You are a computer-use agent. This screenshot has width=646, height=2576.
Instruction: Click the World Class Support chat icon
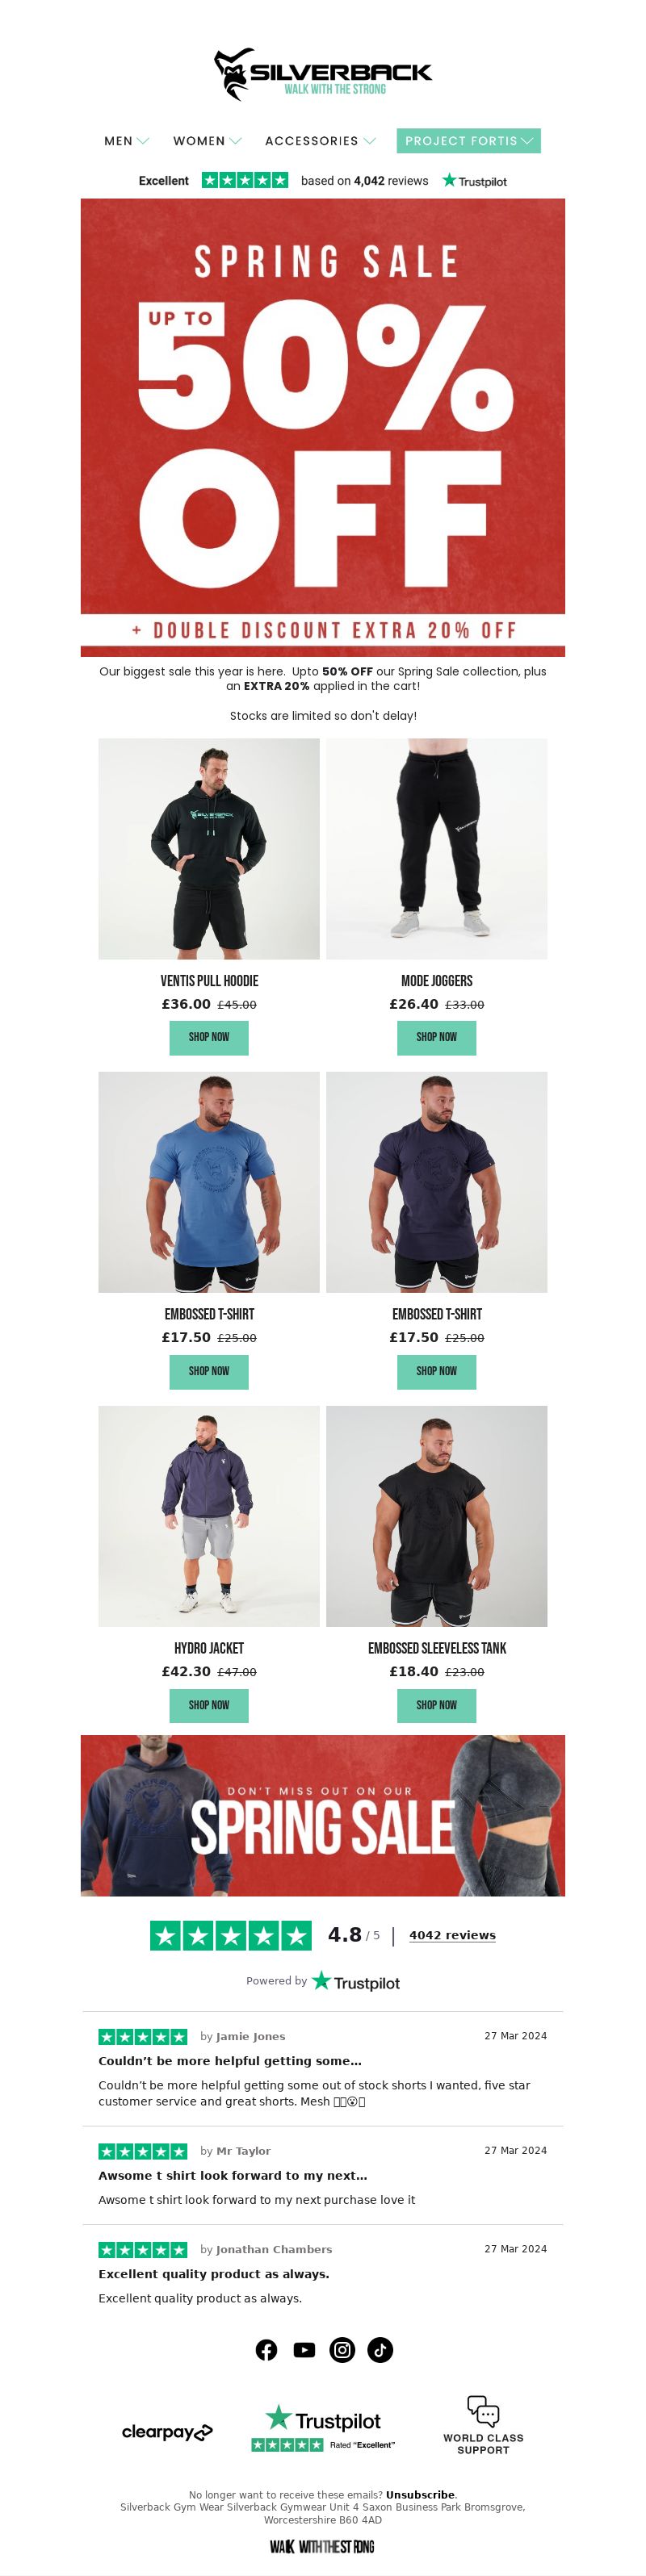coord(483,2410)
